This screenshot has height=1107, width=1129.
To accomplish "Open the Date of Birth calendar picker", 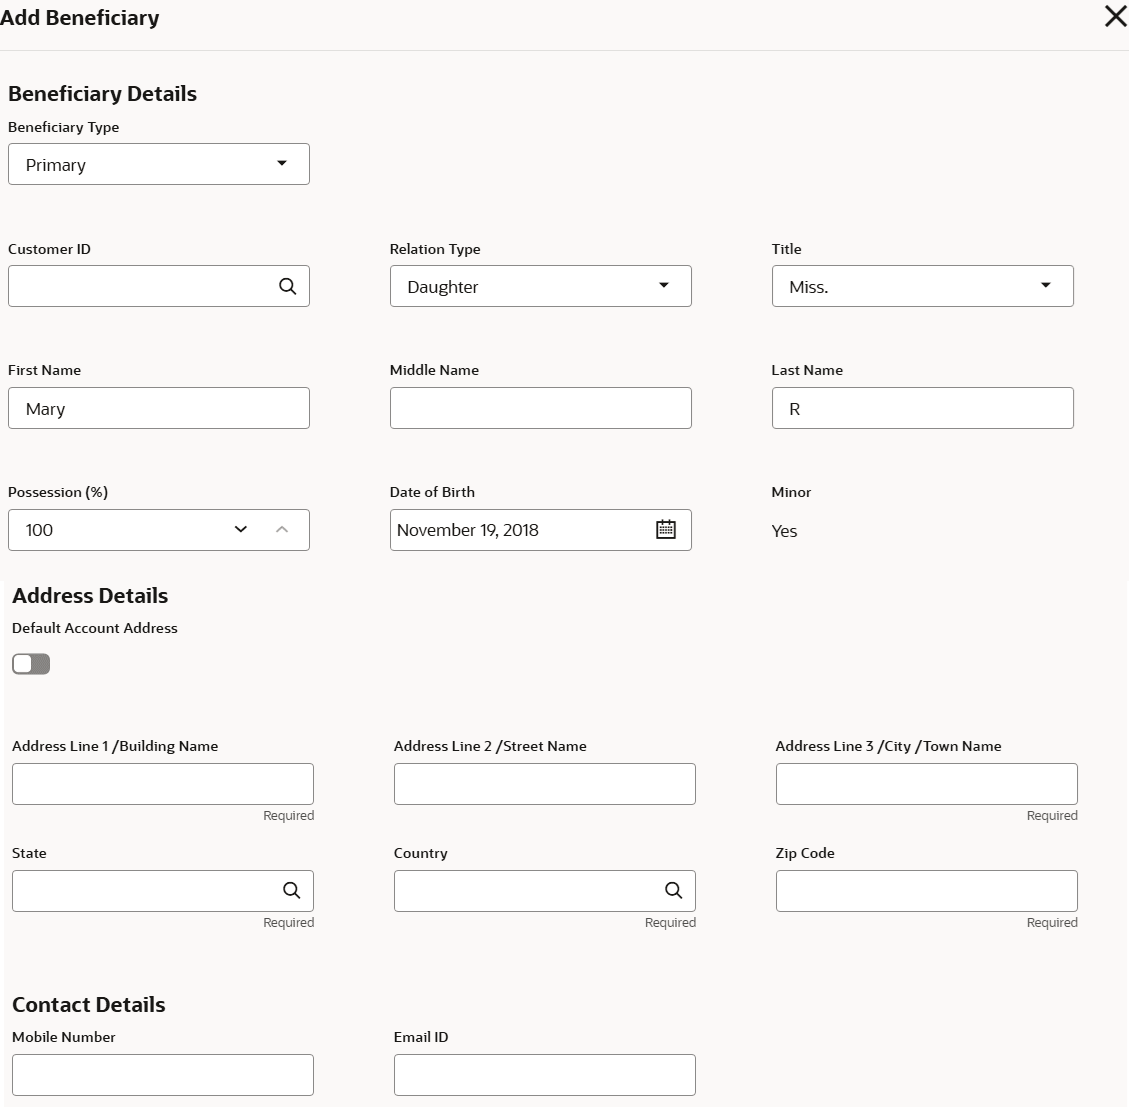I will (x=666, y=530).
